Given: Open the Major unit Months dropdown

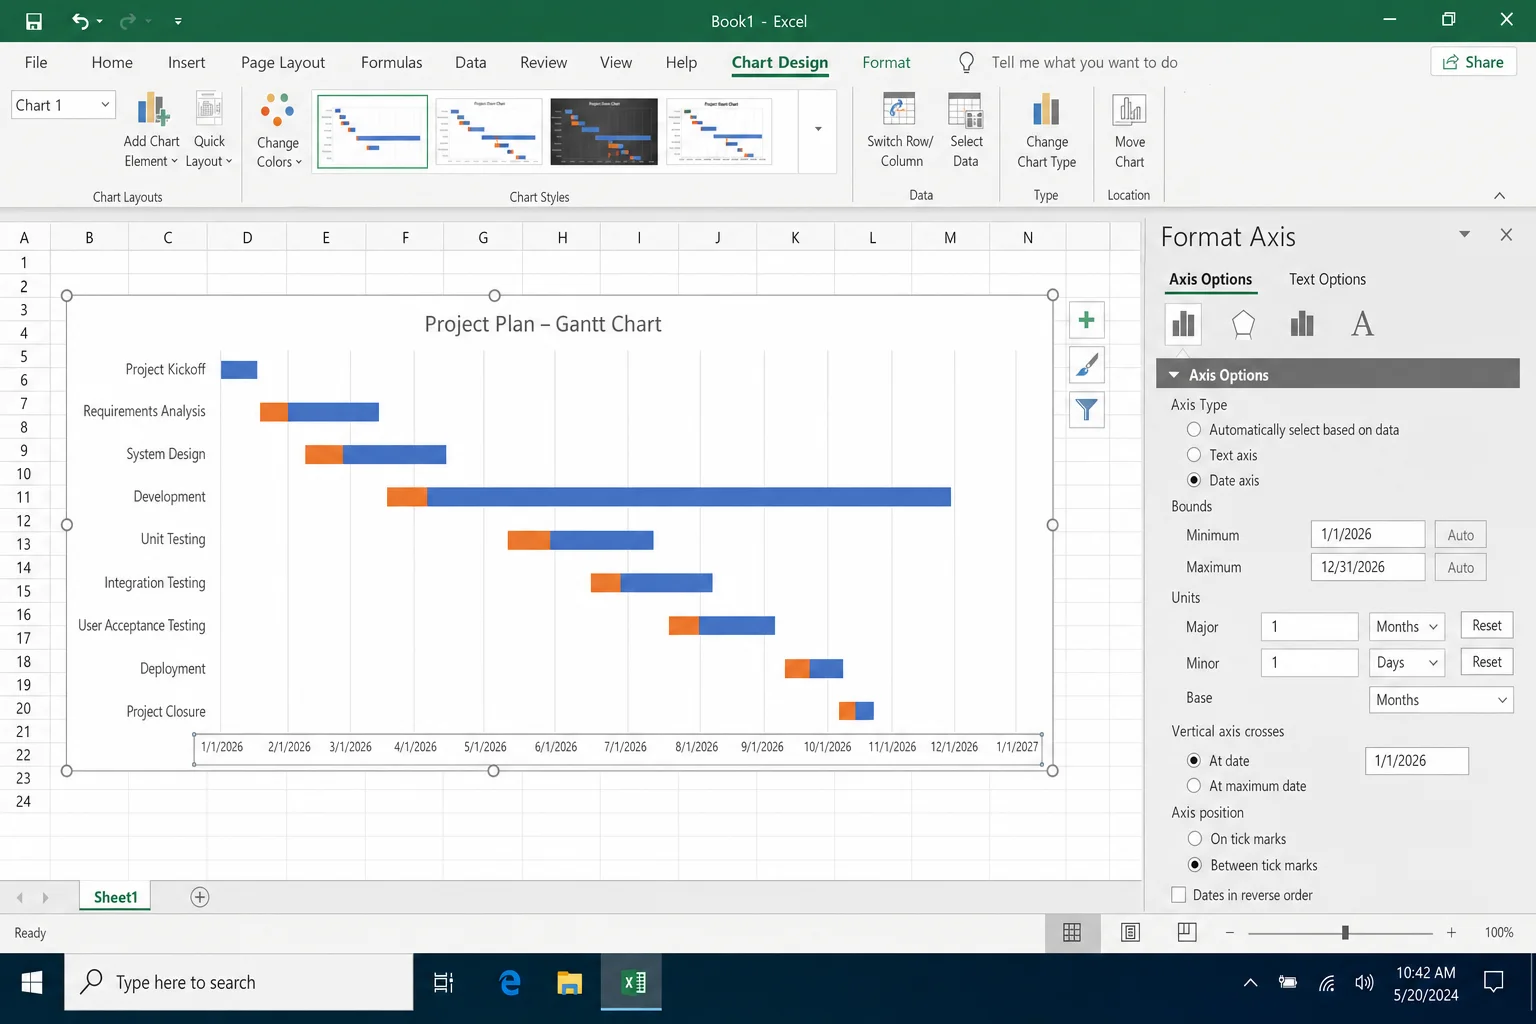Looking at the screenshot, I should click(1406, 626).
